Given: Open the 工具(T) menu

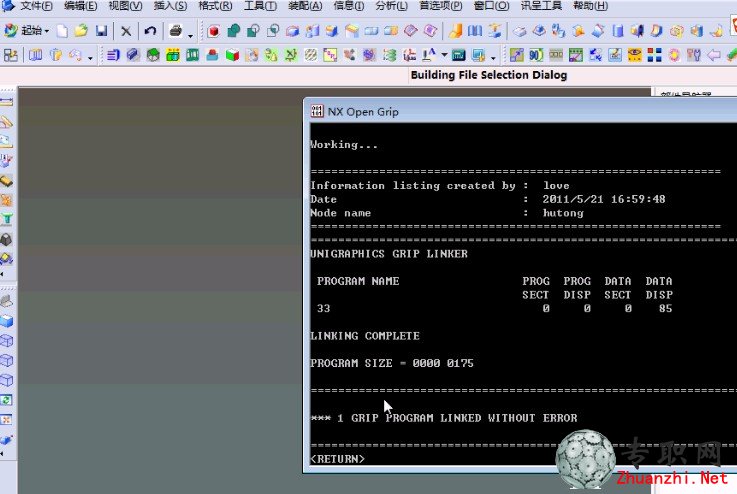Looking at the screenshot, I should 260,6.
